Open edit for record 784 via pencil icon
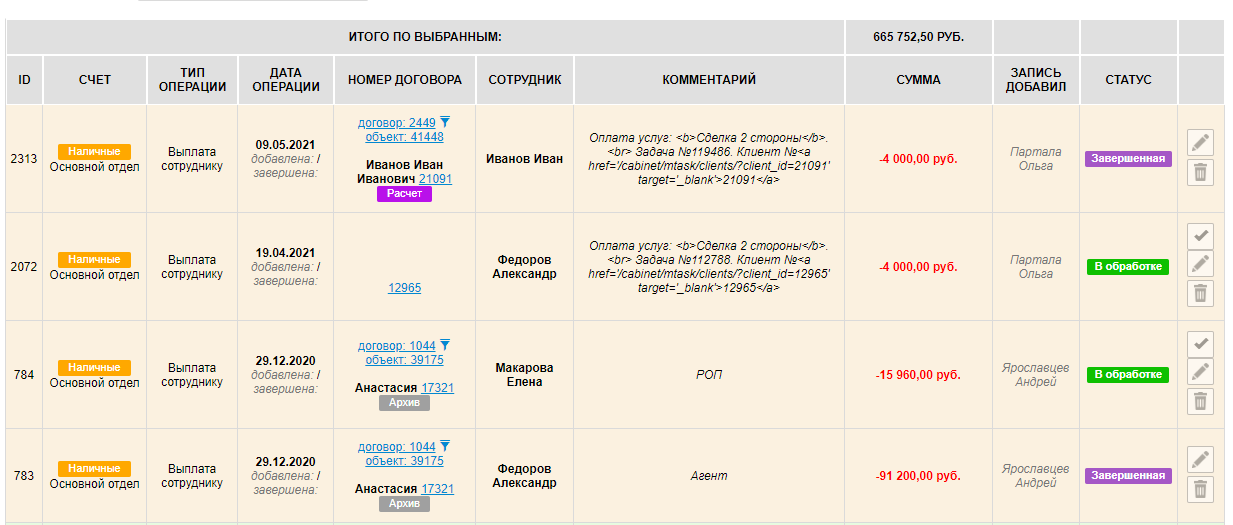1233x525 pixels. (x=1201, y=372)
